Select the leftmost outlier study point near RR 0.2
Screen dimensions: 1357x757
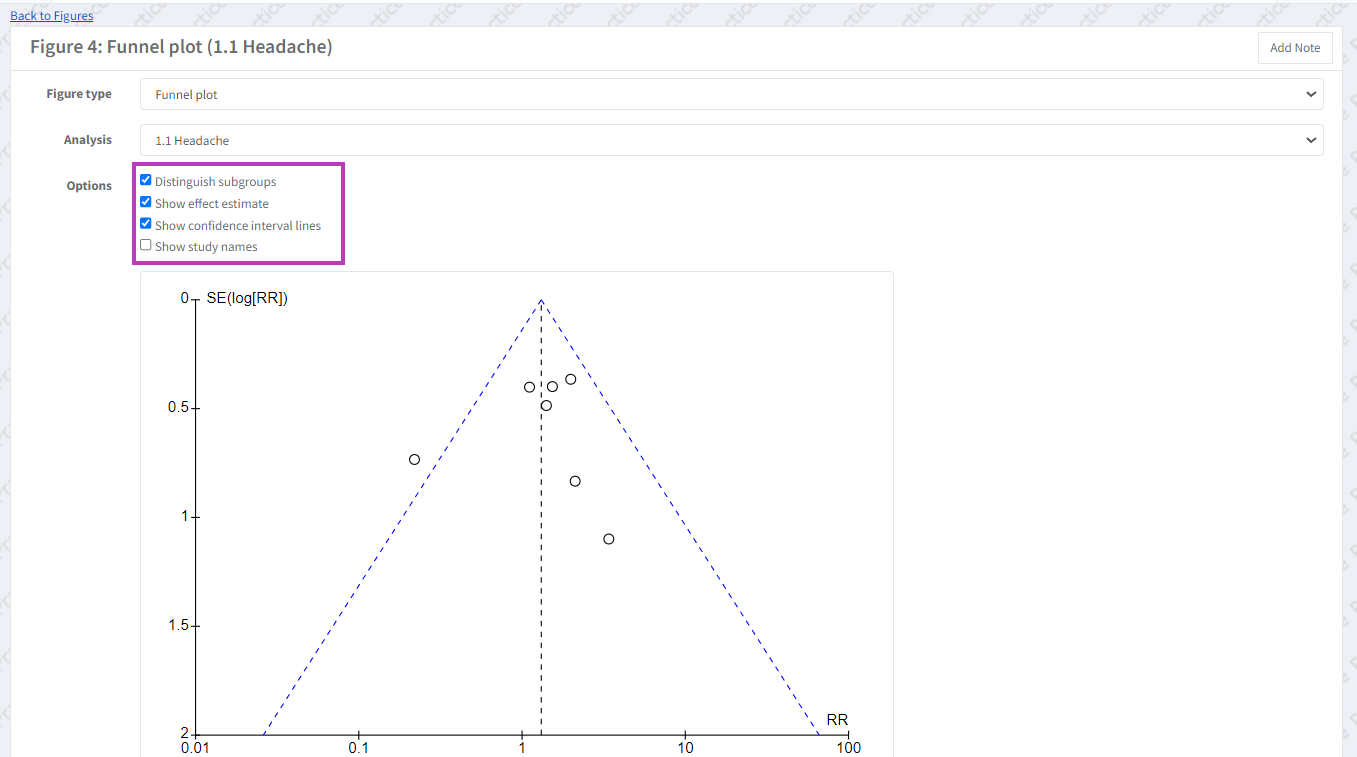[414, 460]
